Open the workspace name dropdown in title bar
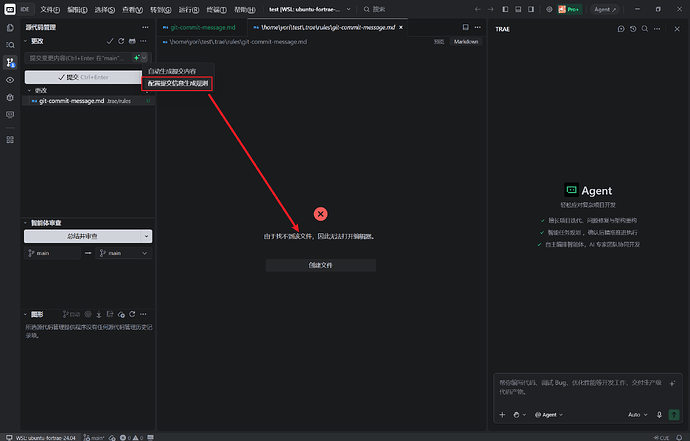The width and height of the screenshot is (690, 441). [x=348, y=9]
